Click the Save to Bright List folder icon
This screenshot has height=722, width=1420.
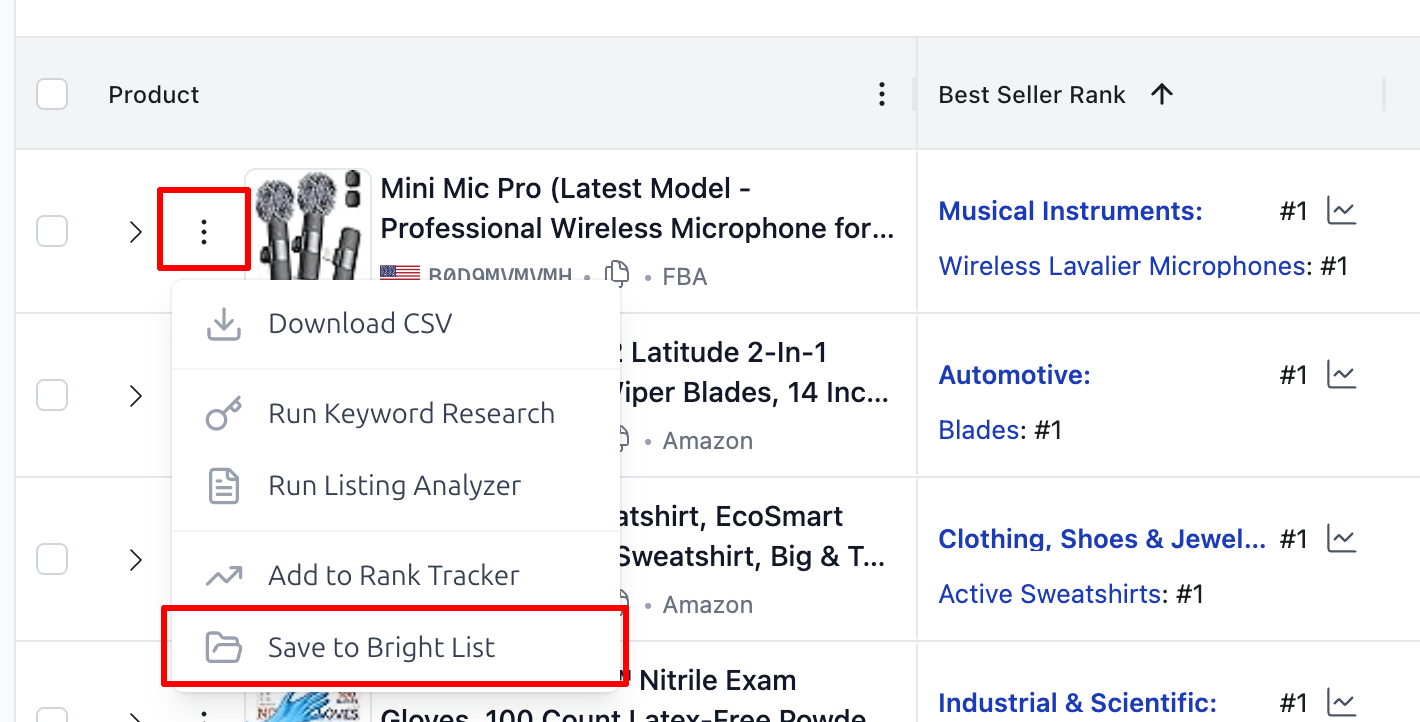coord(224,647)
